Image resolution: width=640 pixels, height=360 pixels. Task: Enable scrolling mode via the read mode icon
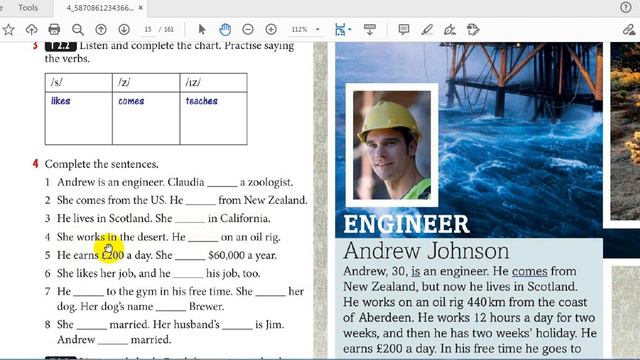[x=370, y=29]
